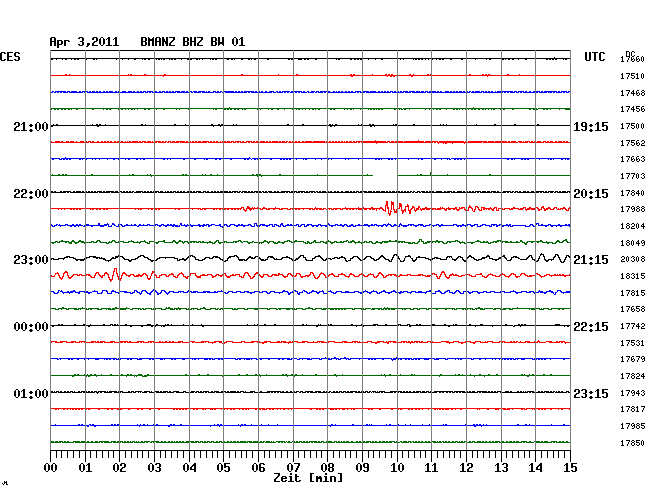650x494 pixels.
Task: Click the DC value "17815"
Action: pyautogui.click(x=633, y=293)
